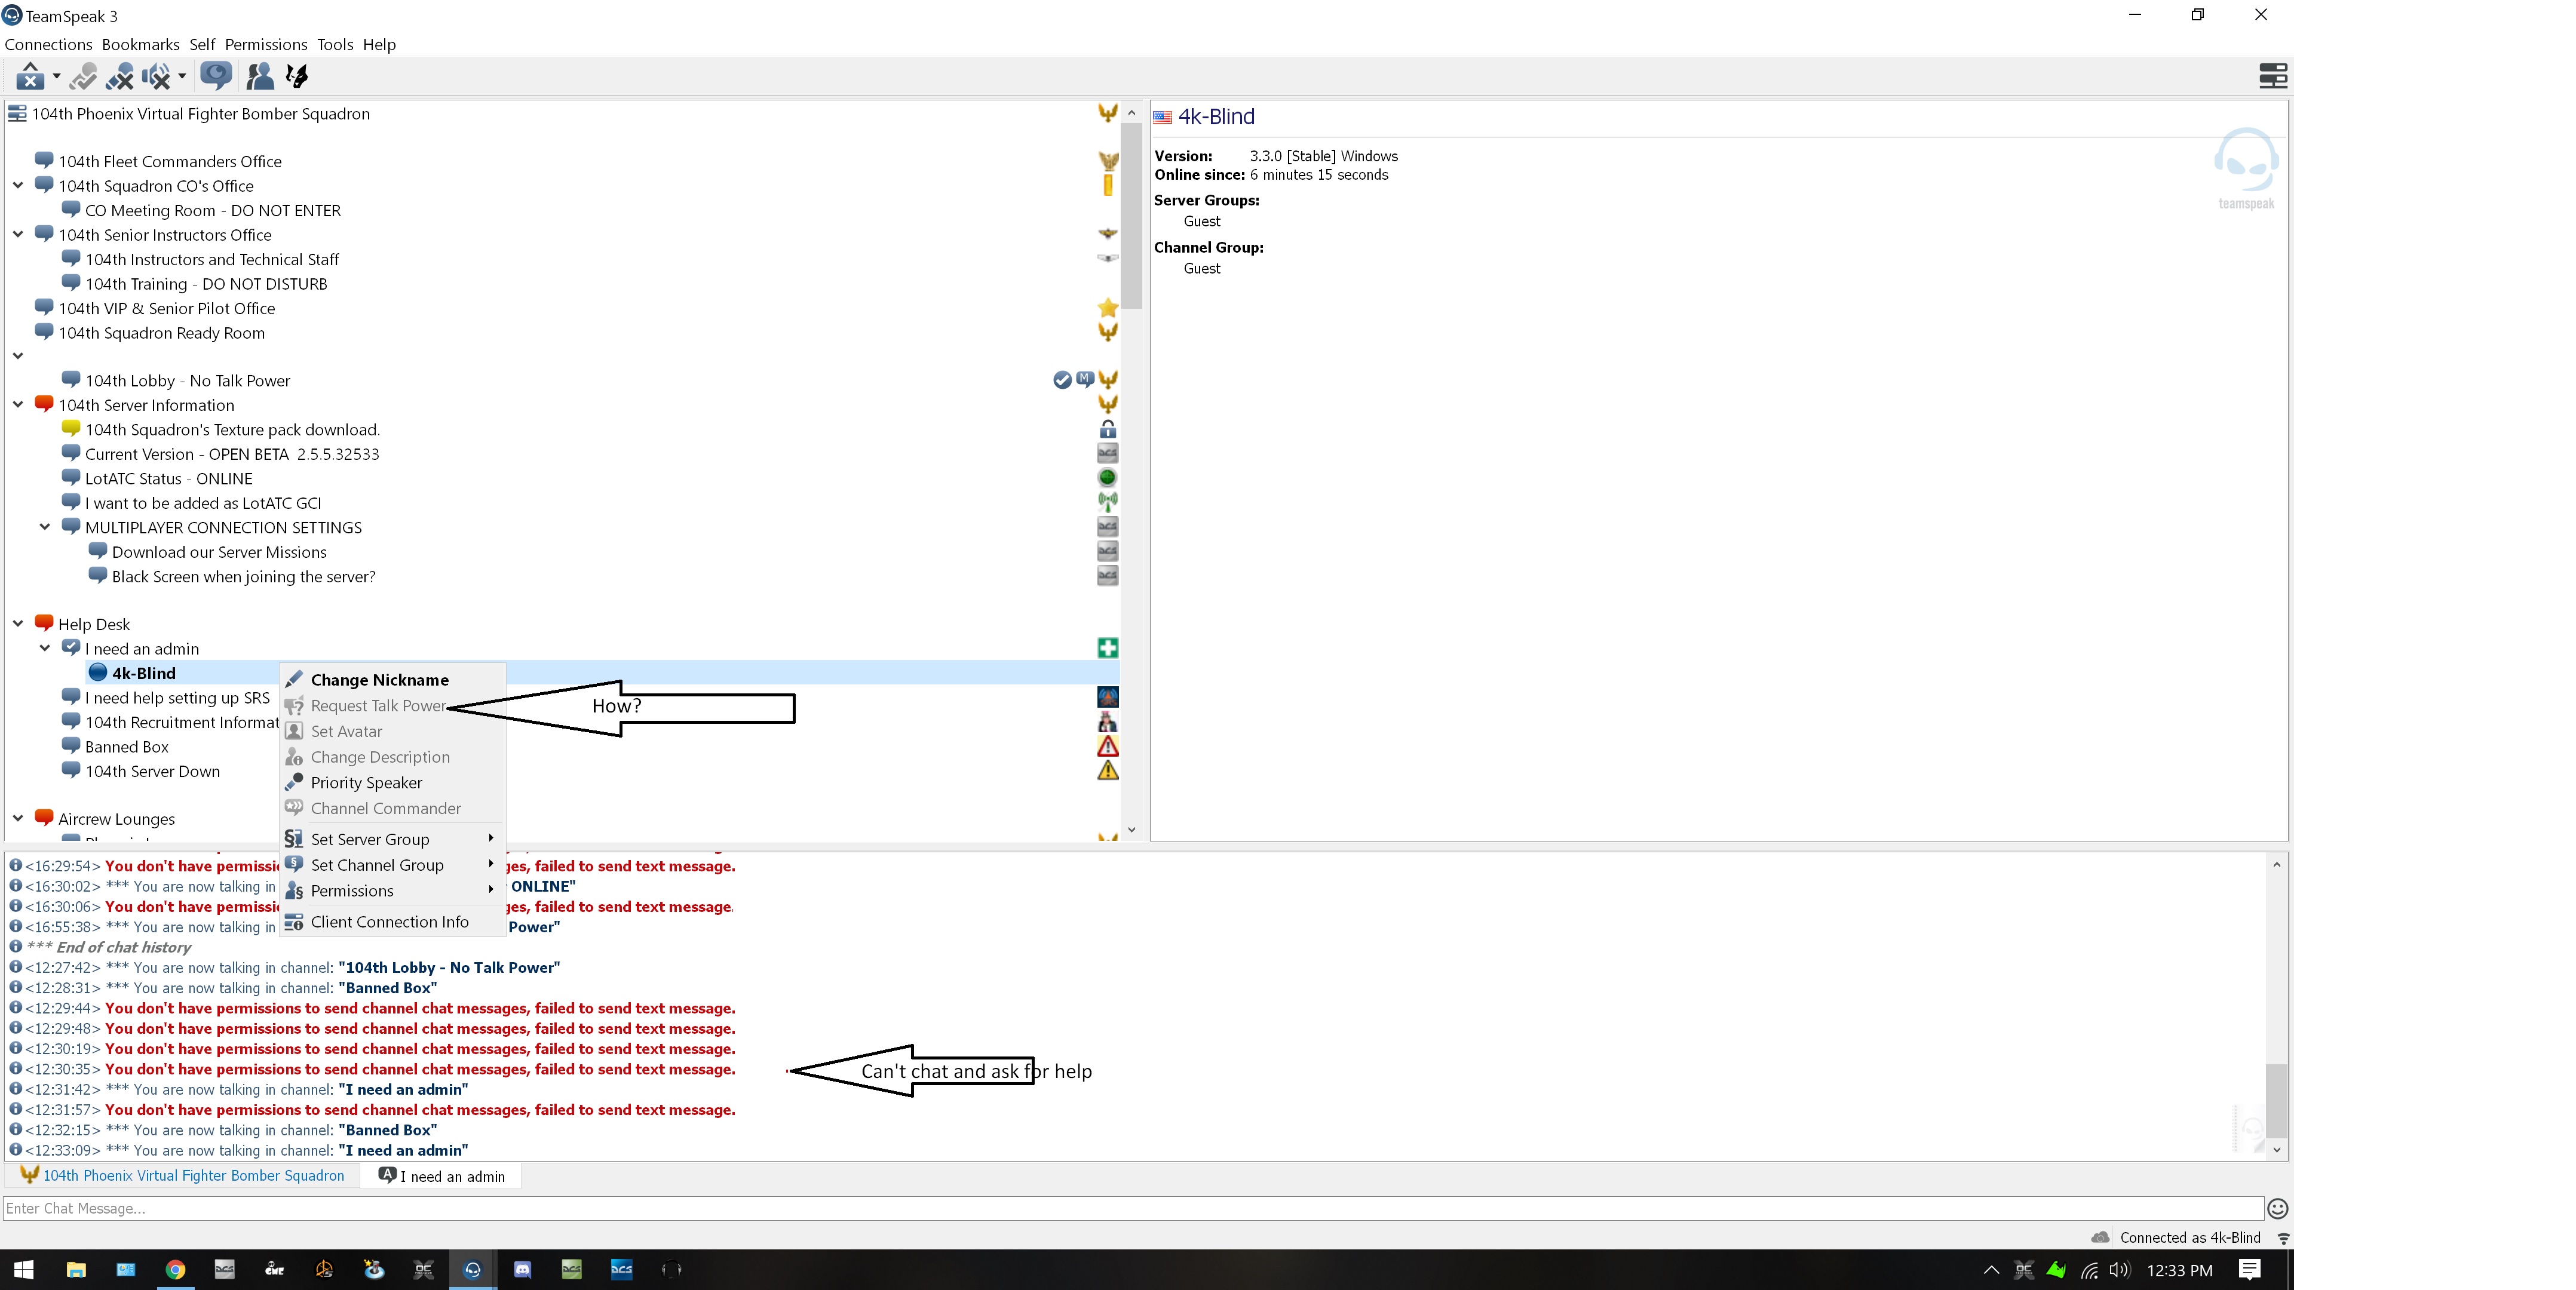Screen dimensions: 2576x1290
Task: Click the green cross icon for I need an admin
Action: pyautogui.click(x=1107, y=648)
